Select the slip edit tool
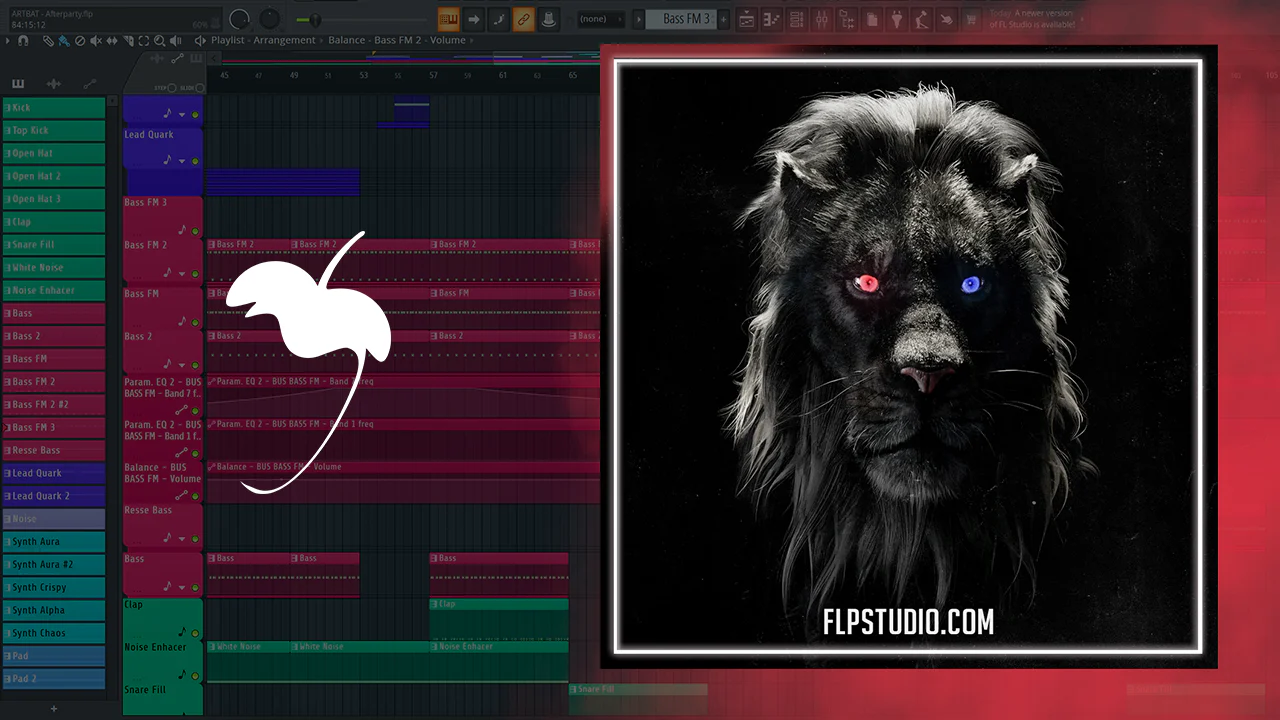This screenshot has width=1280, height=720. [x=112, y=41]
